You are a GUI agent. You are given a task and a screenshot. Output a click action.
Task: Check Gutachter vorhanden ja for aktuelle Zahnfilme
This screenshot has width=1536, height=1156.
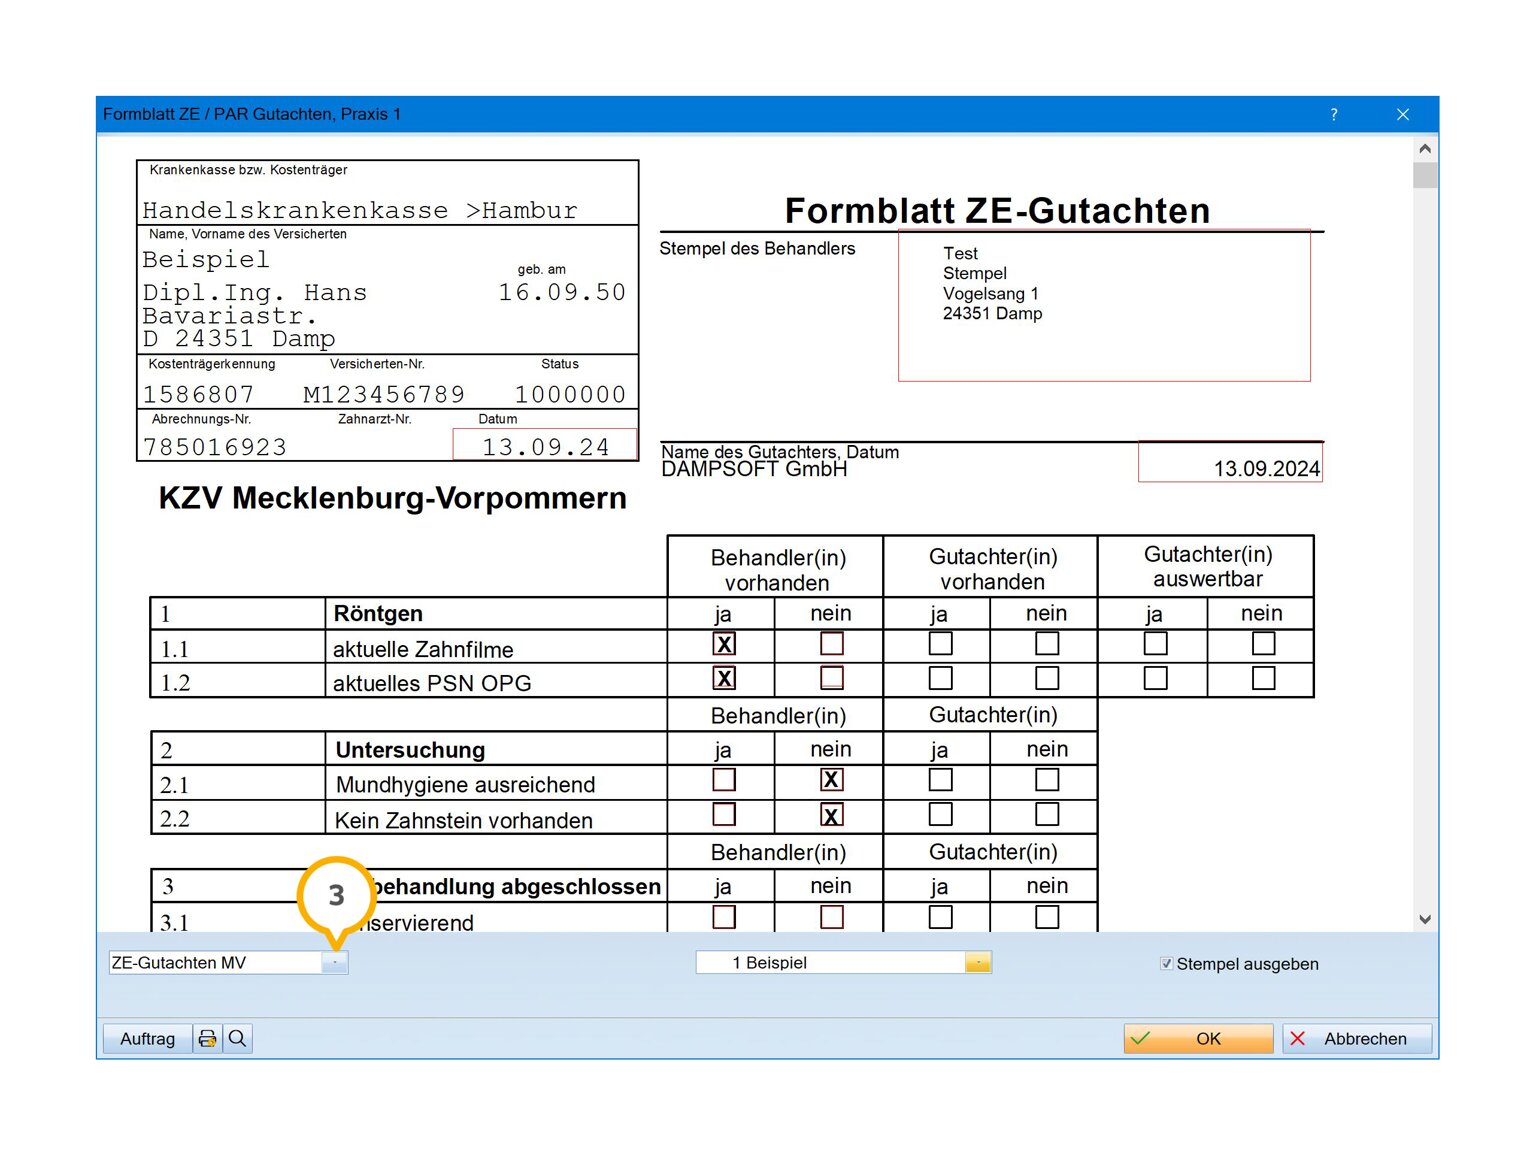click(x=941, y=644)
